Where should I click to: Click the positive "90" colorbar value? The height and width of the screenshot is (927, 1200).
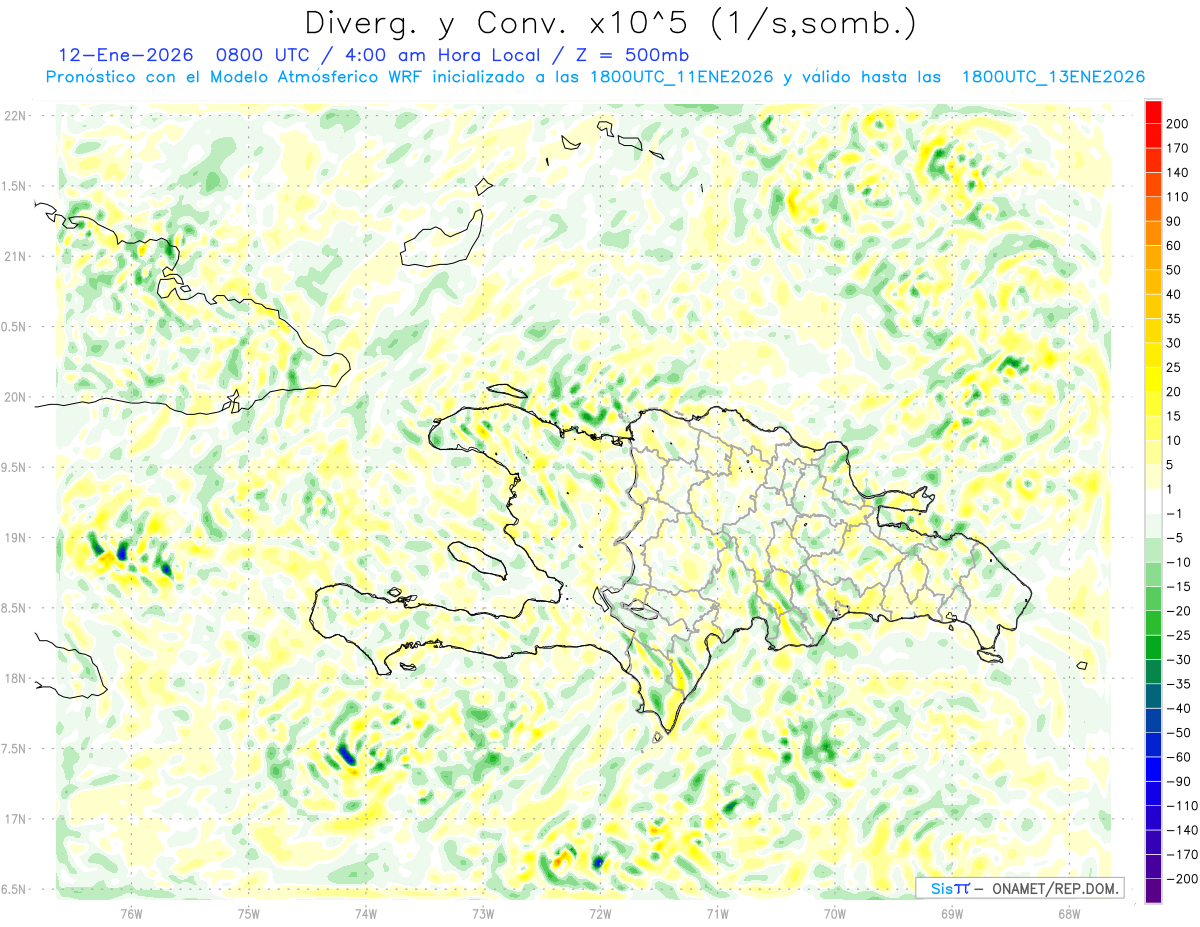click(x=1175, y=221)
